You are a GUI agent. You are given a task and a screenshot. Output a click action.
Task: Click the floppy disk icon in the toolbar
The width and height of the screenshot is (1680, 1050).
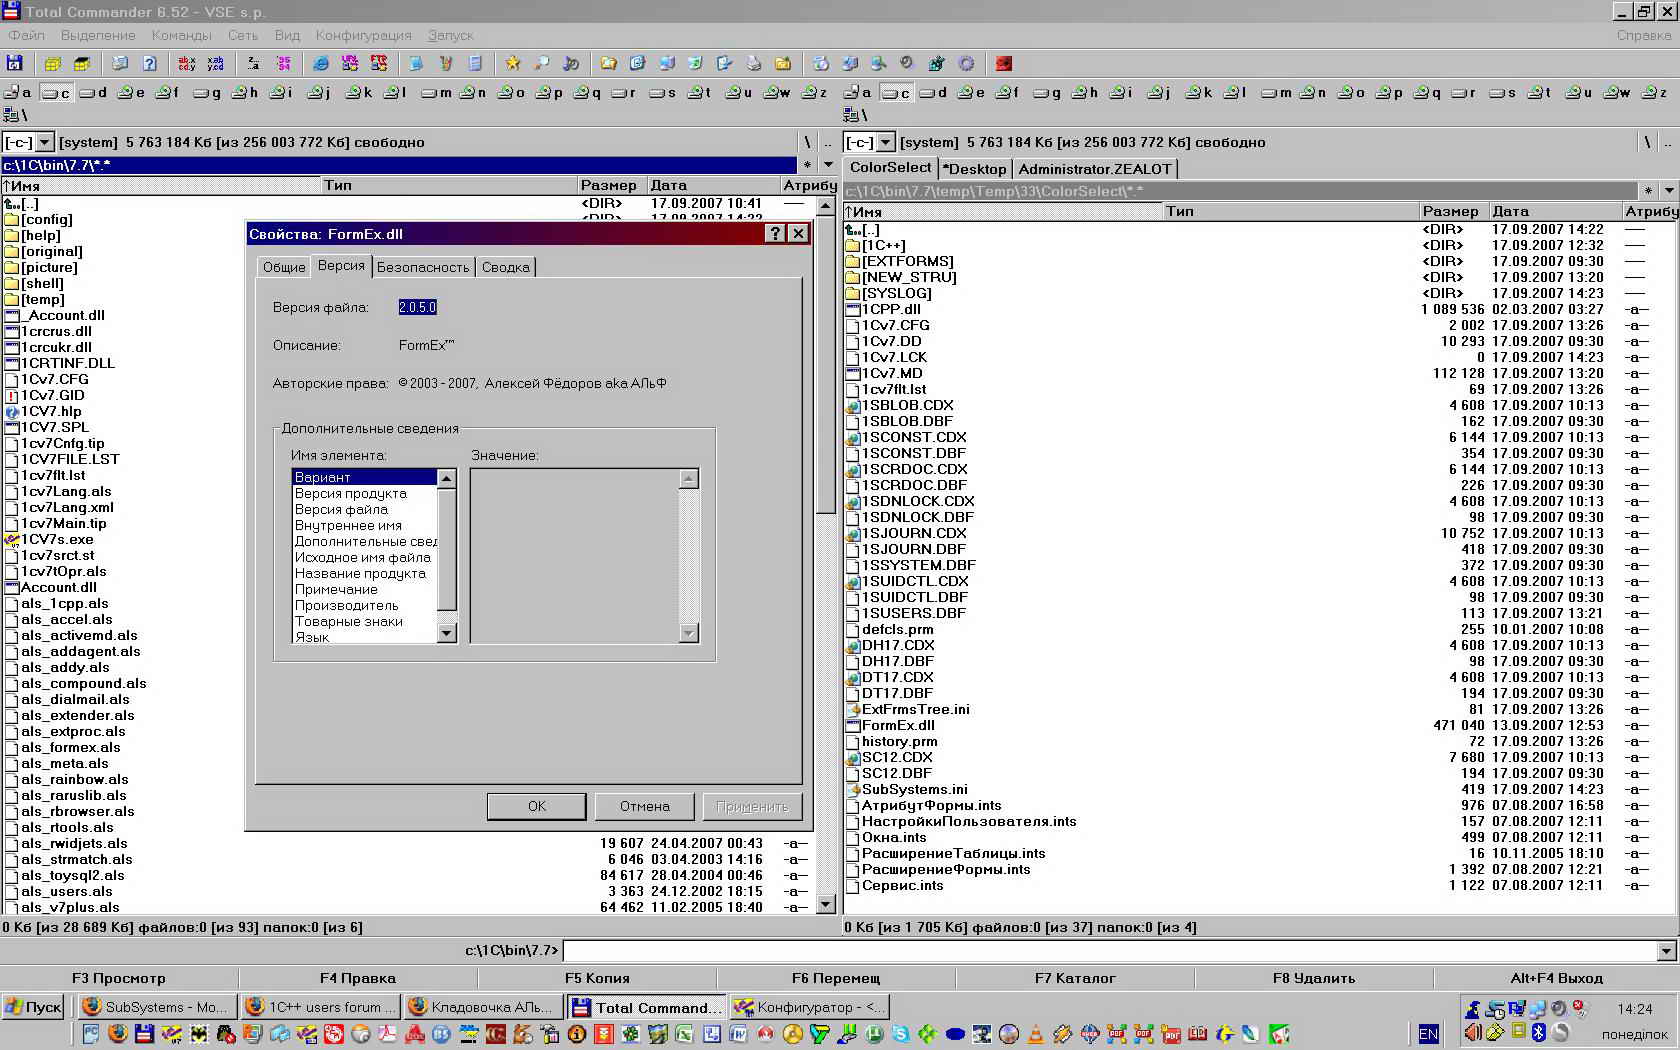[15, 63]
